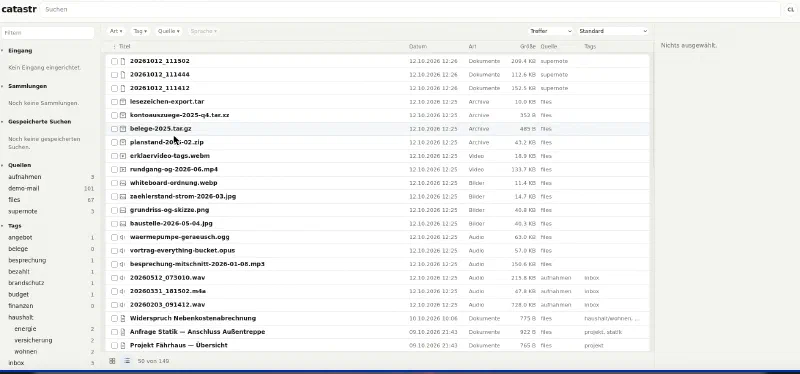The height and width of the screenshot is (374, 800).
Task: Click the video icon of erklaervideo-tags.webm
Action: pos(122,156)
